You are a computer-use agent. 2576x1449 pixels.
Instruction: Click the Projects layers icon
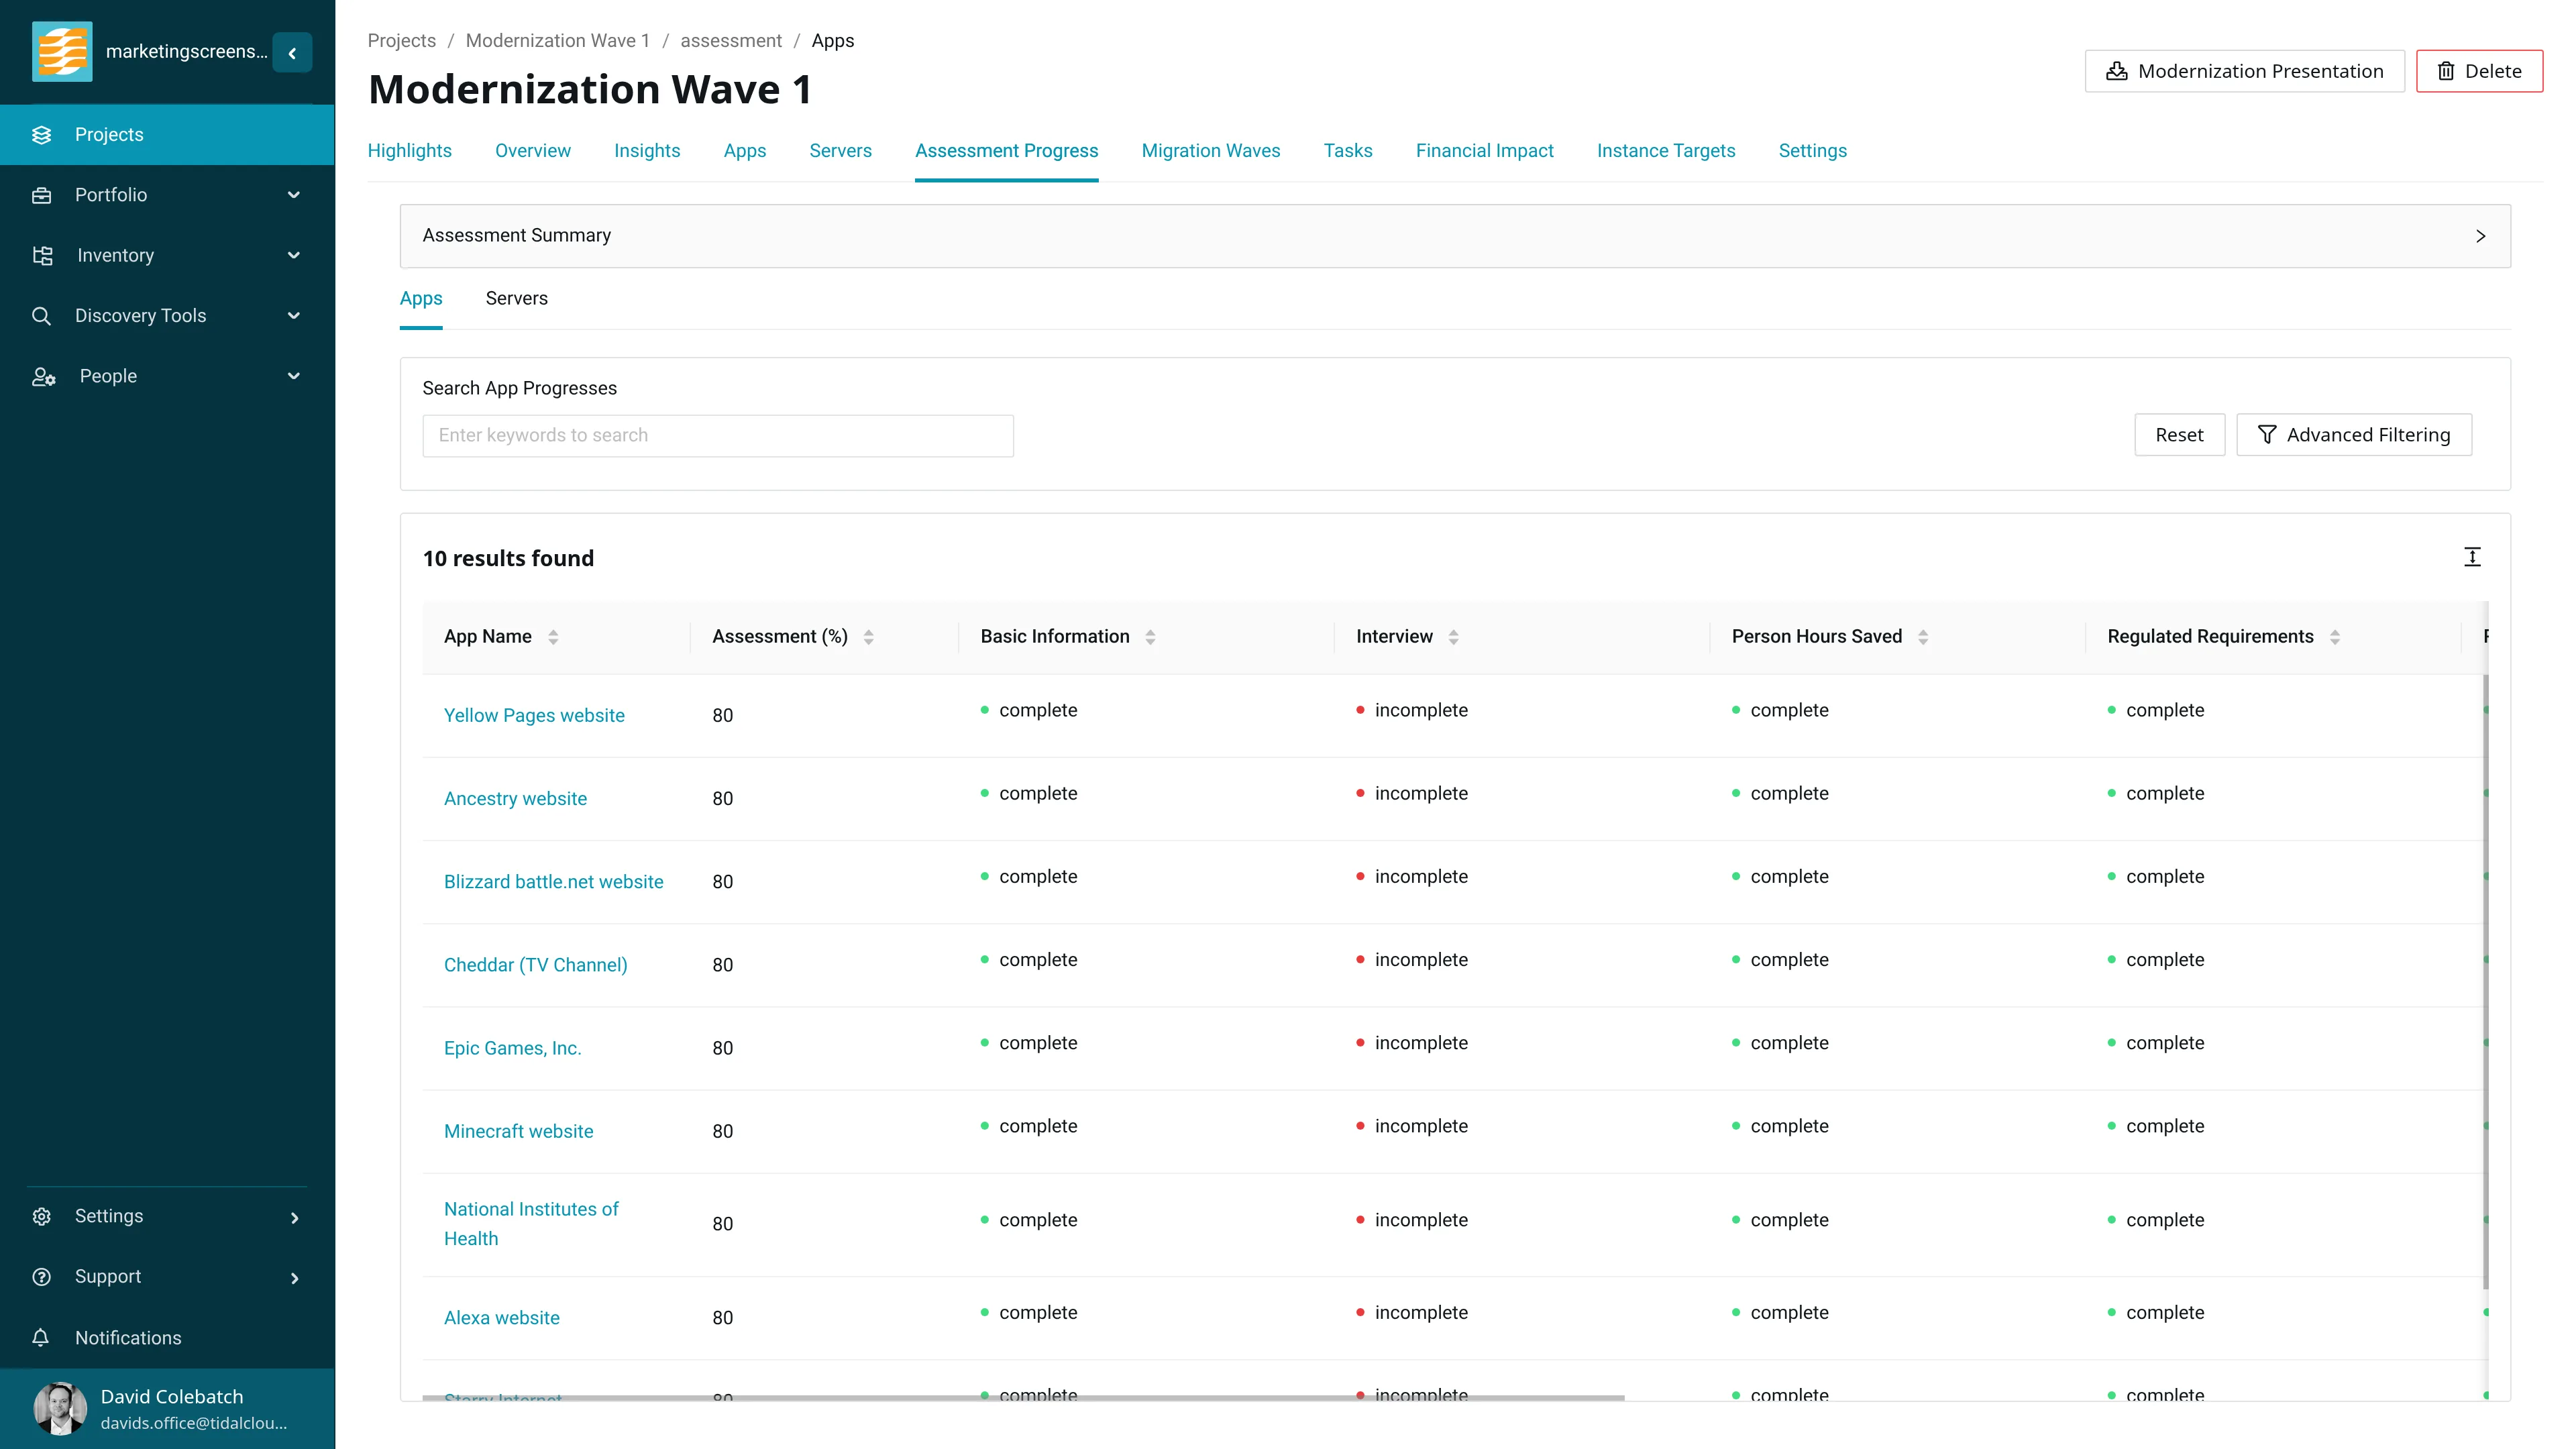click(41, 135)
